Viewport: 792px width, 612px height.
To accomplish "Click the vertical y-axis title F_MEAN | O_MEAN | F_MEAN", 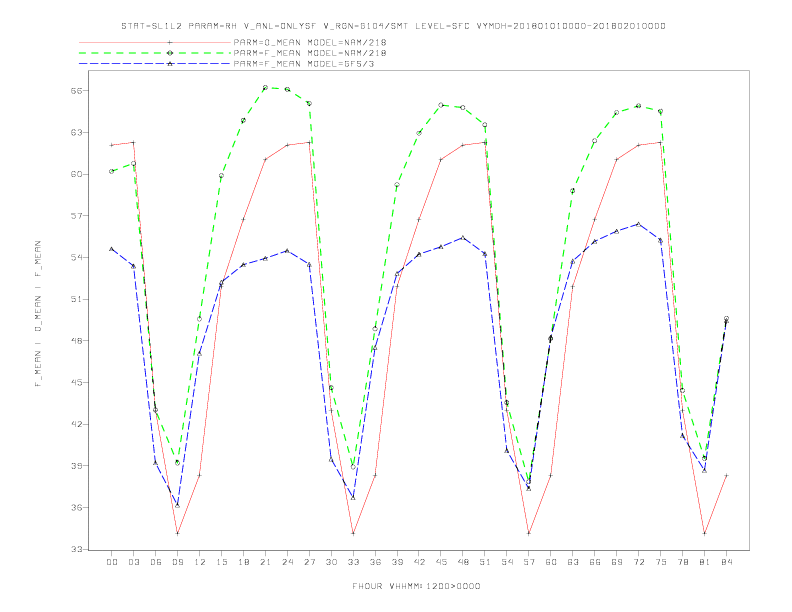I will pyautogui.click(x=38, y=314).
